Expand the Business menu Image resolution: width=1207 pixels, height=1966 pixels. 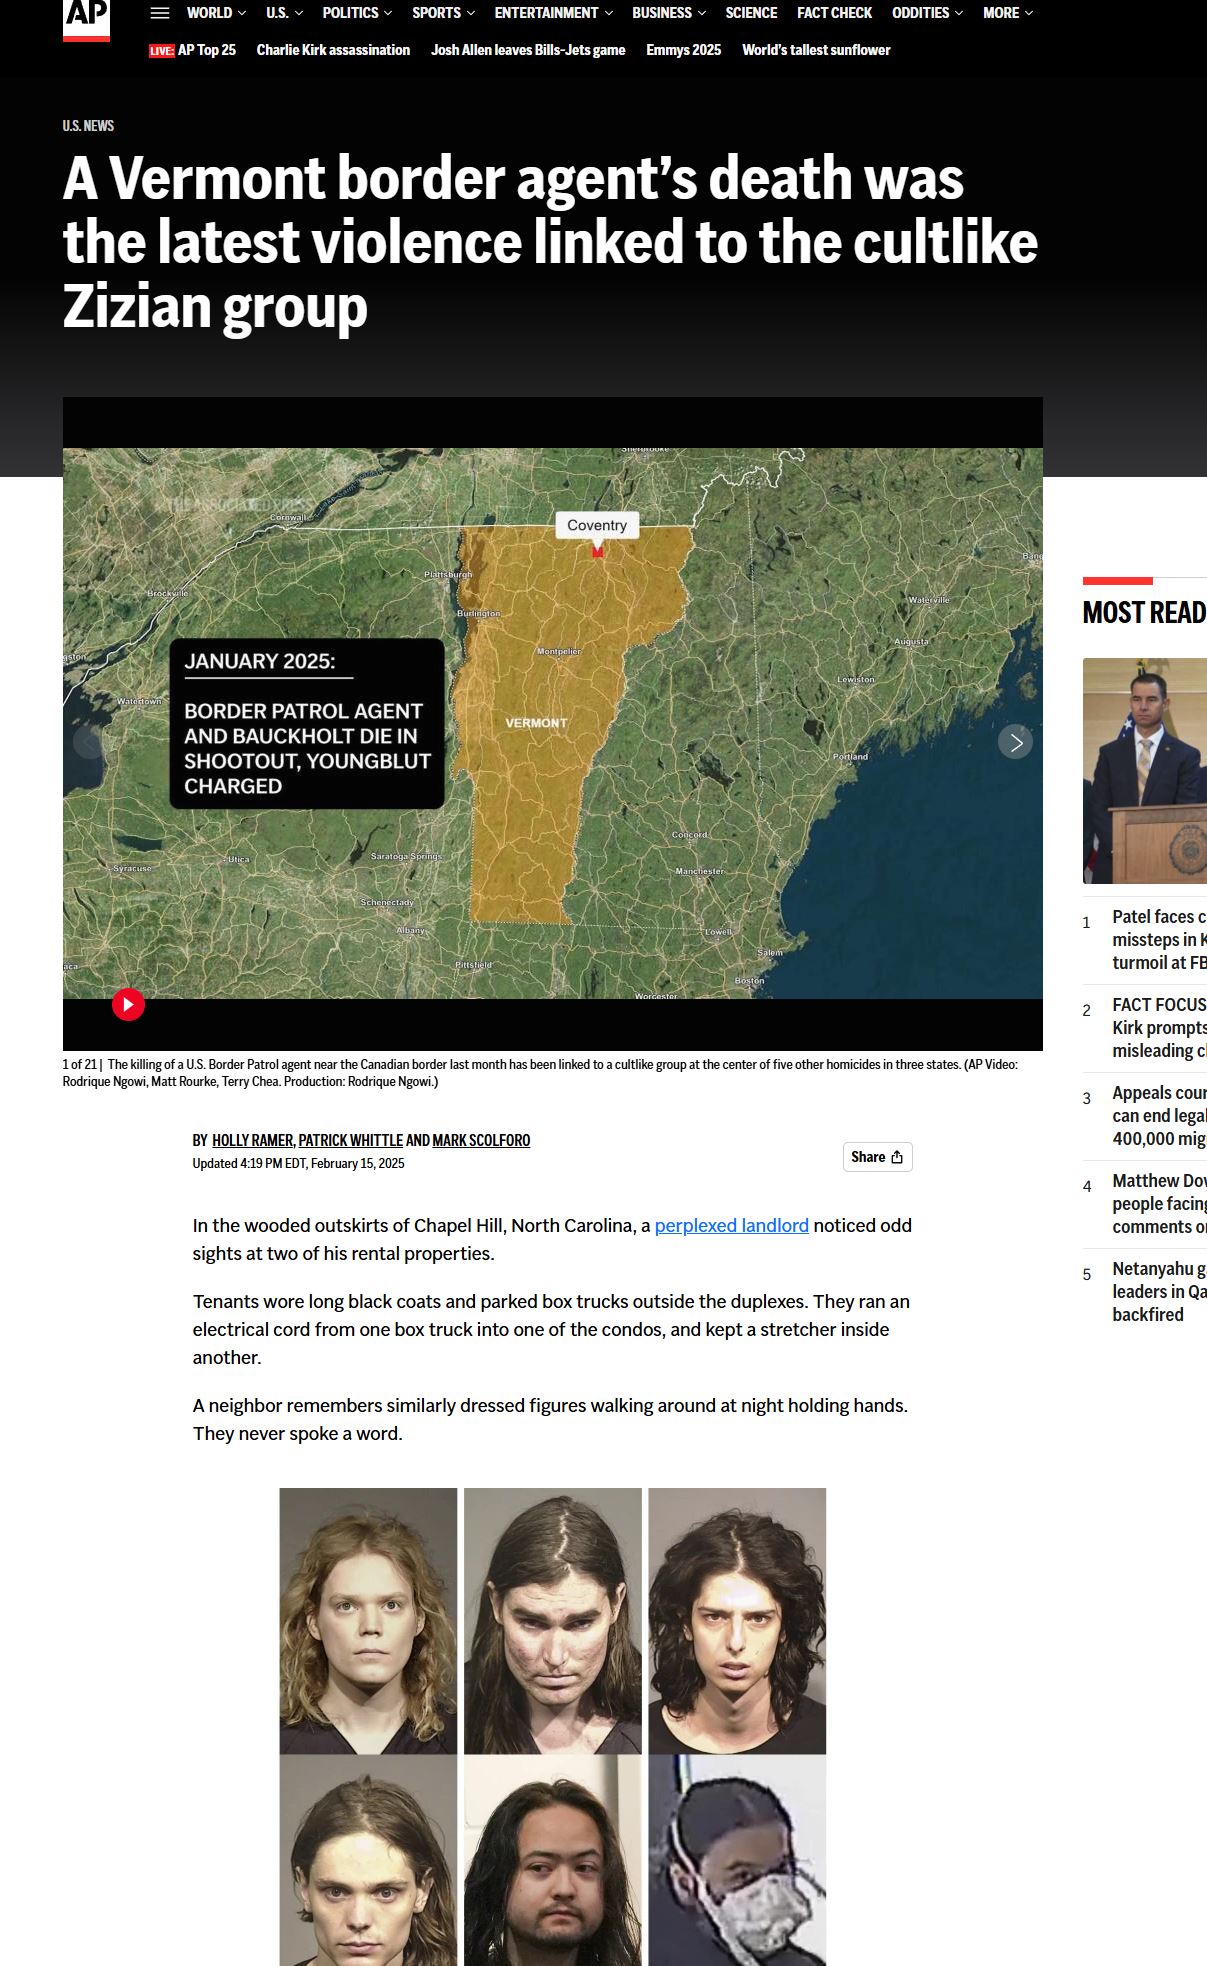click(x=669, y=13)
